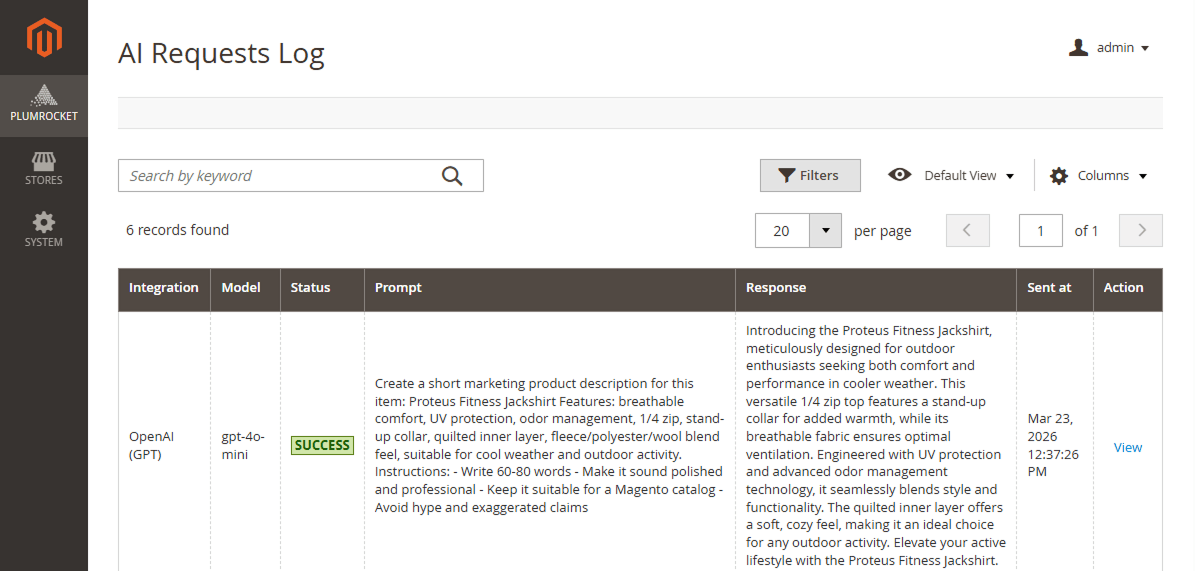This screenshot has height=571, width=1195.
Task: Click the magnifying glass search icon
Action: pos(452,176)
